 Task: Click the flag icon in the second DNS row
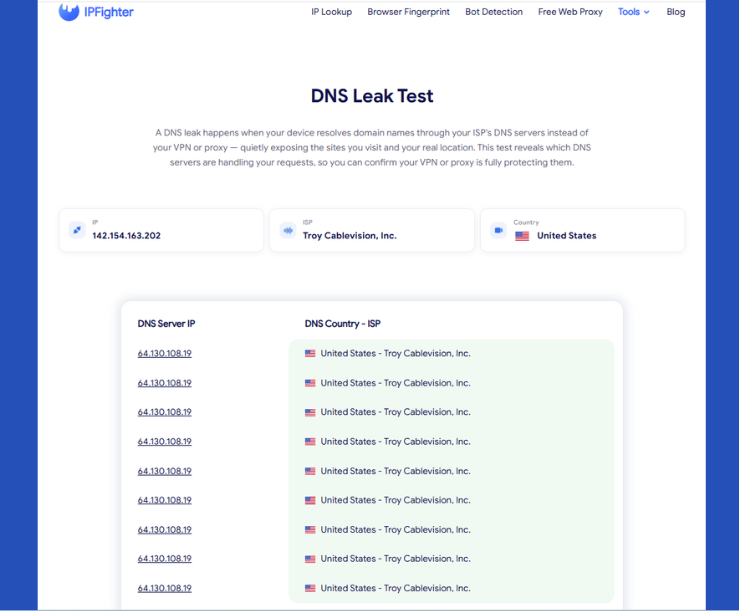click(x=310, y=383)
